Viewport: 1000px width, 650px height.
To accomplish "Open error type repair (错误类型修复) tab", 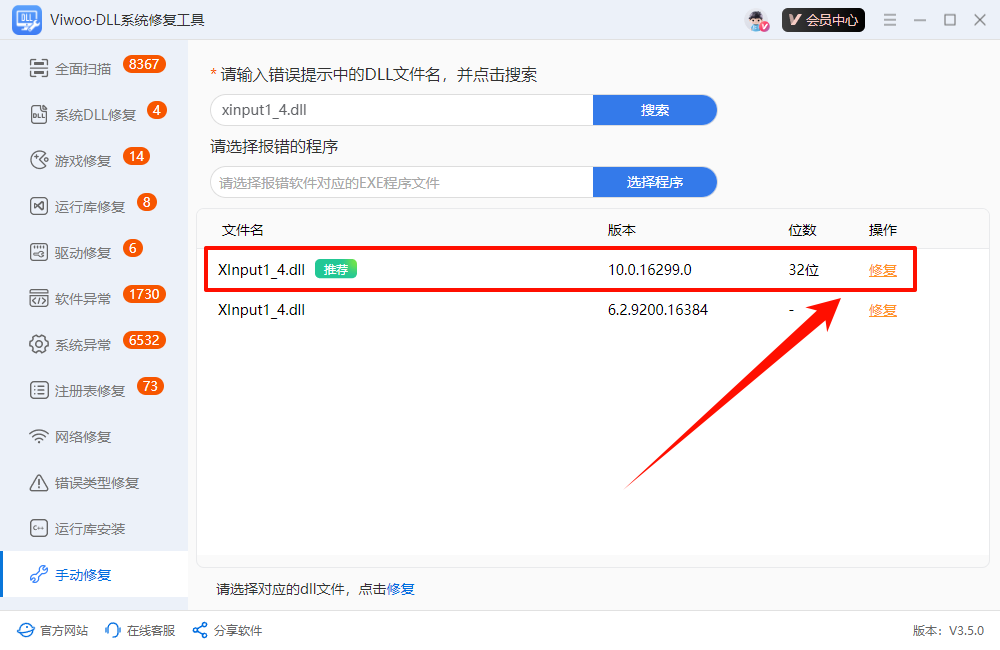I will point(97,483).
